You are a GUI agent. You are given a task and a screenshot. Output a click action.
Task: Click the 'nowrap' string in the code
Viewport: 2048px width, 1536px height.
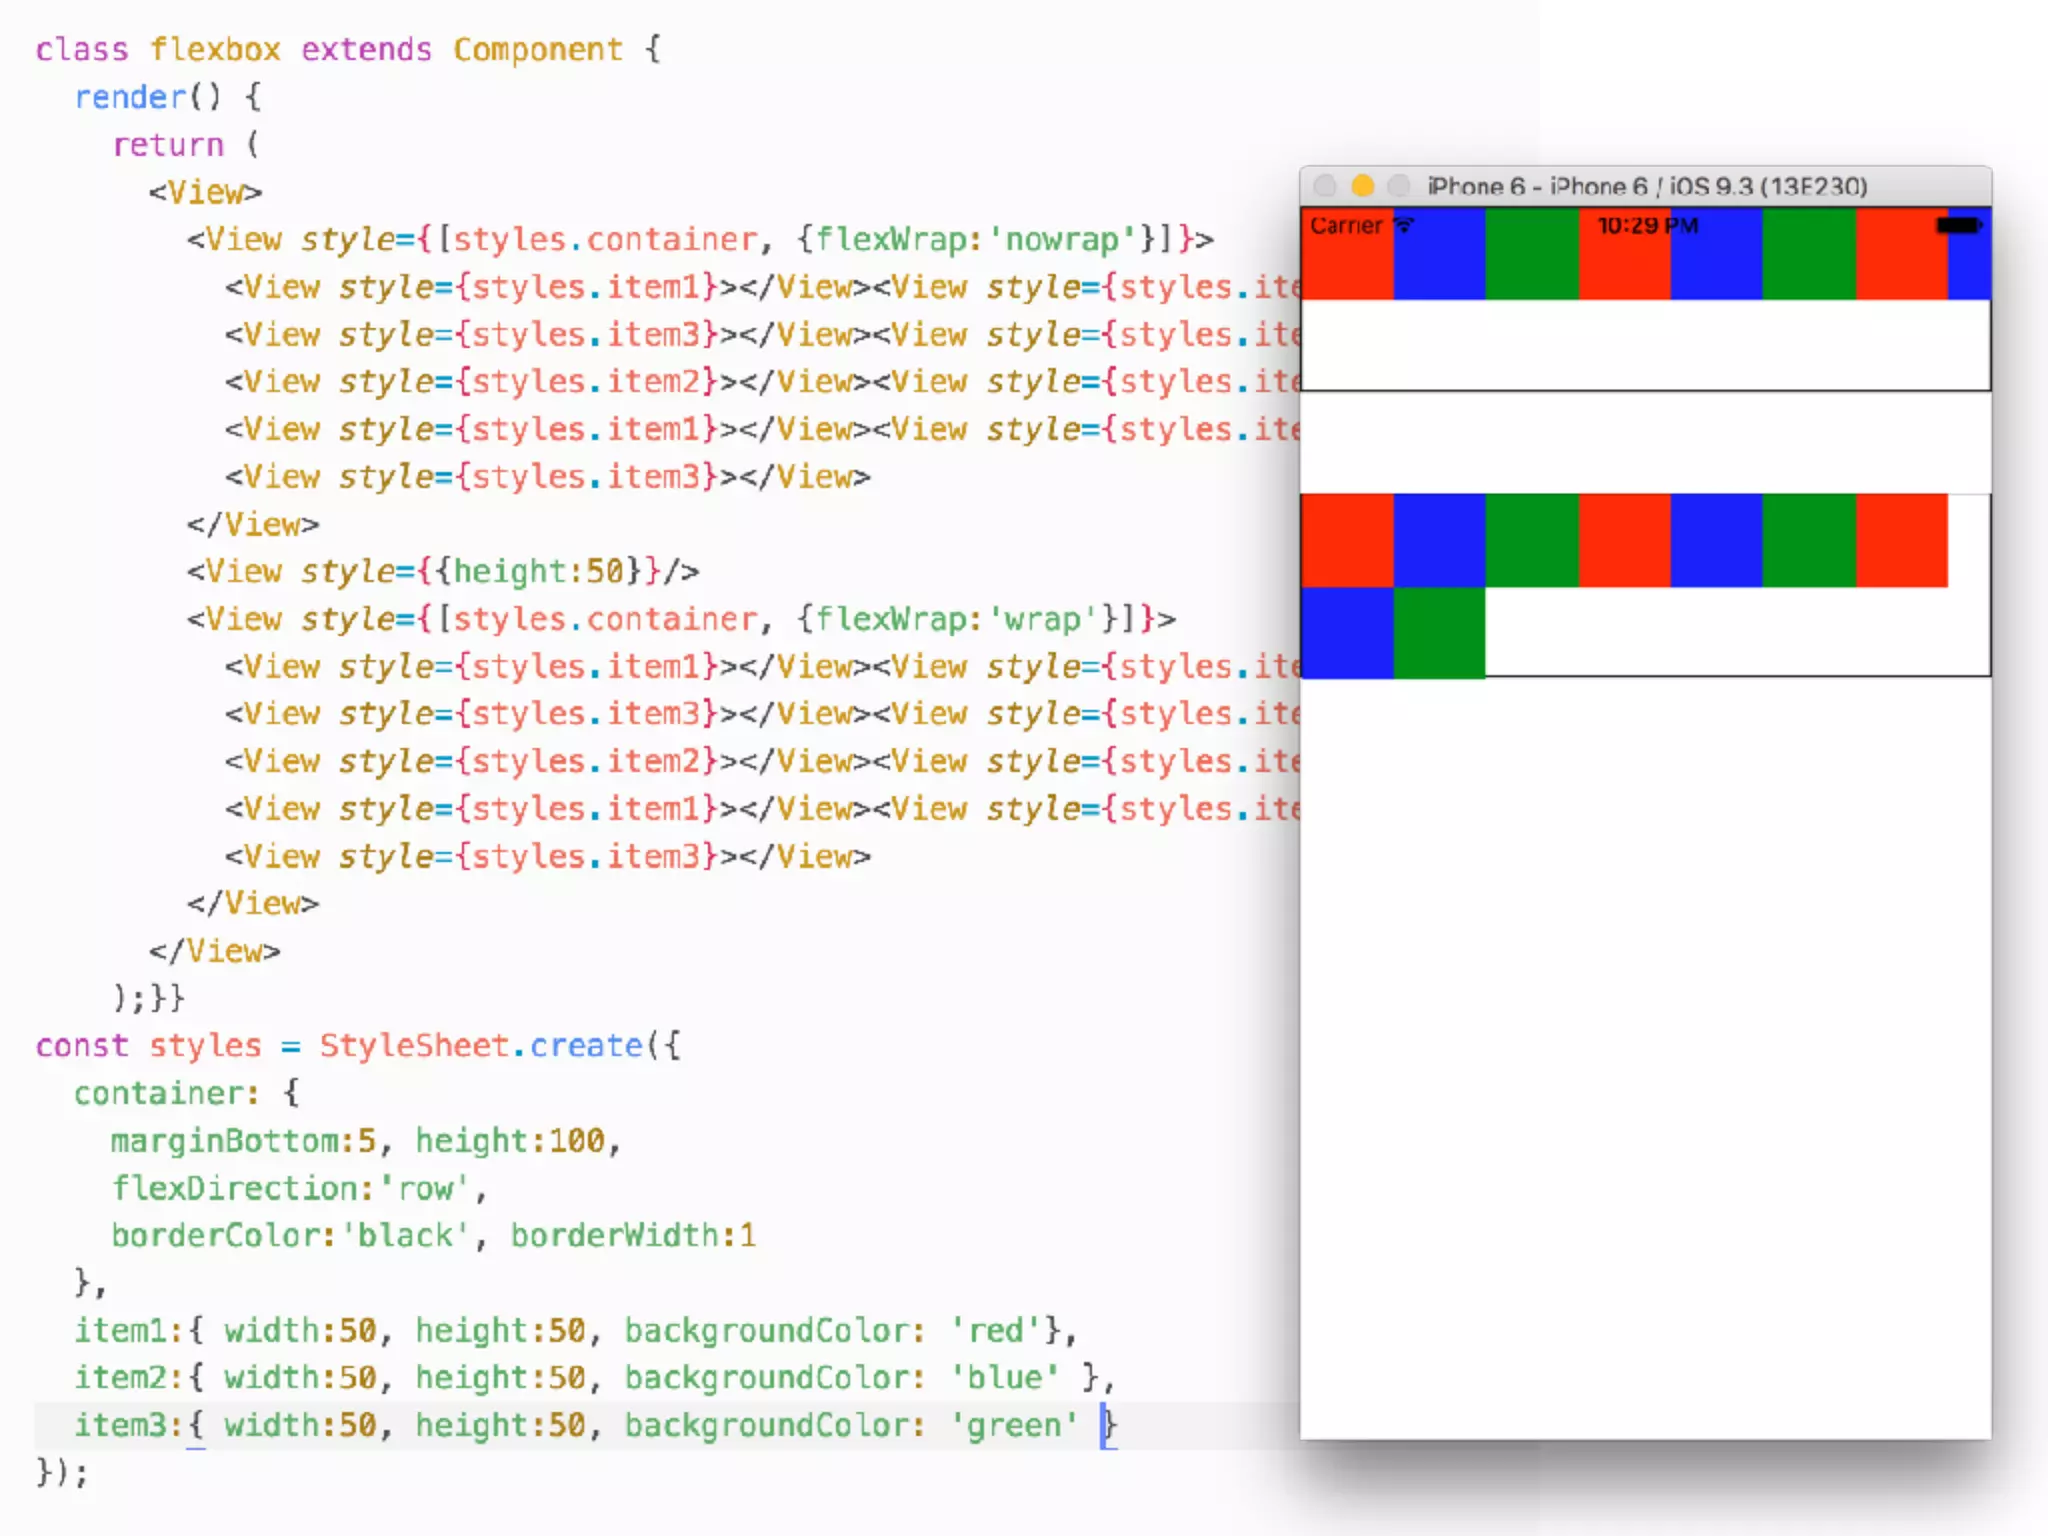click(x=1064, y=240)
